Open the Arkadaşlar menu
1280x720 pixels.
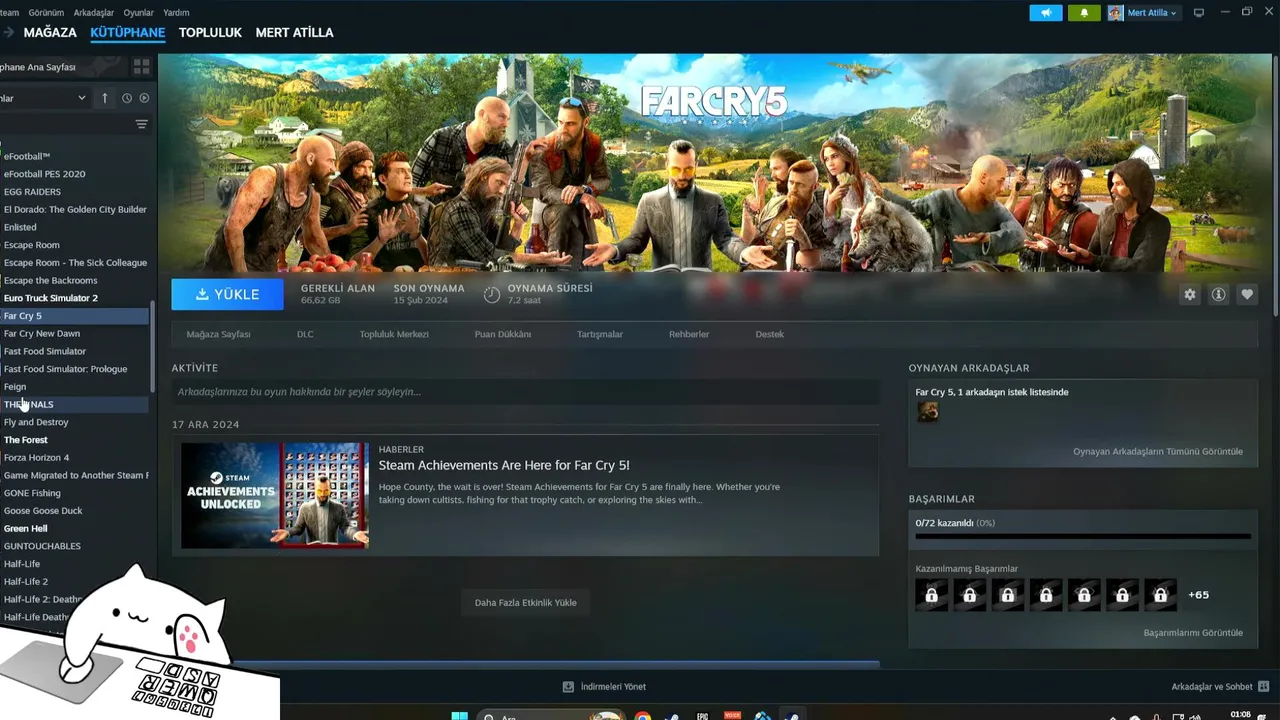[93, 13]
